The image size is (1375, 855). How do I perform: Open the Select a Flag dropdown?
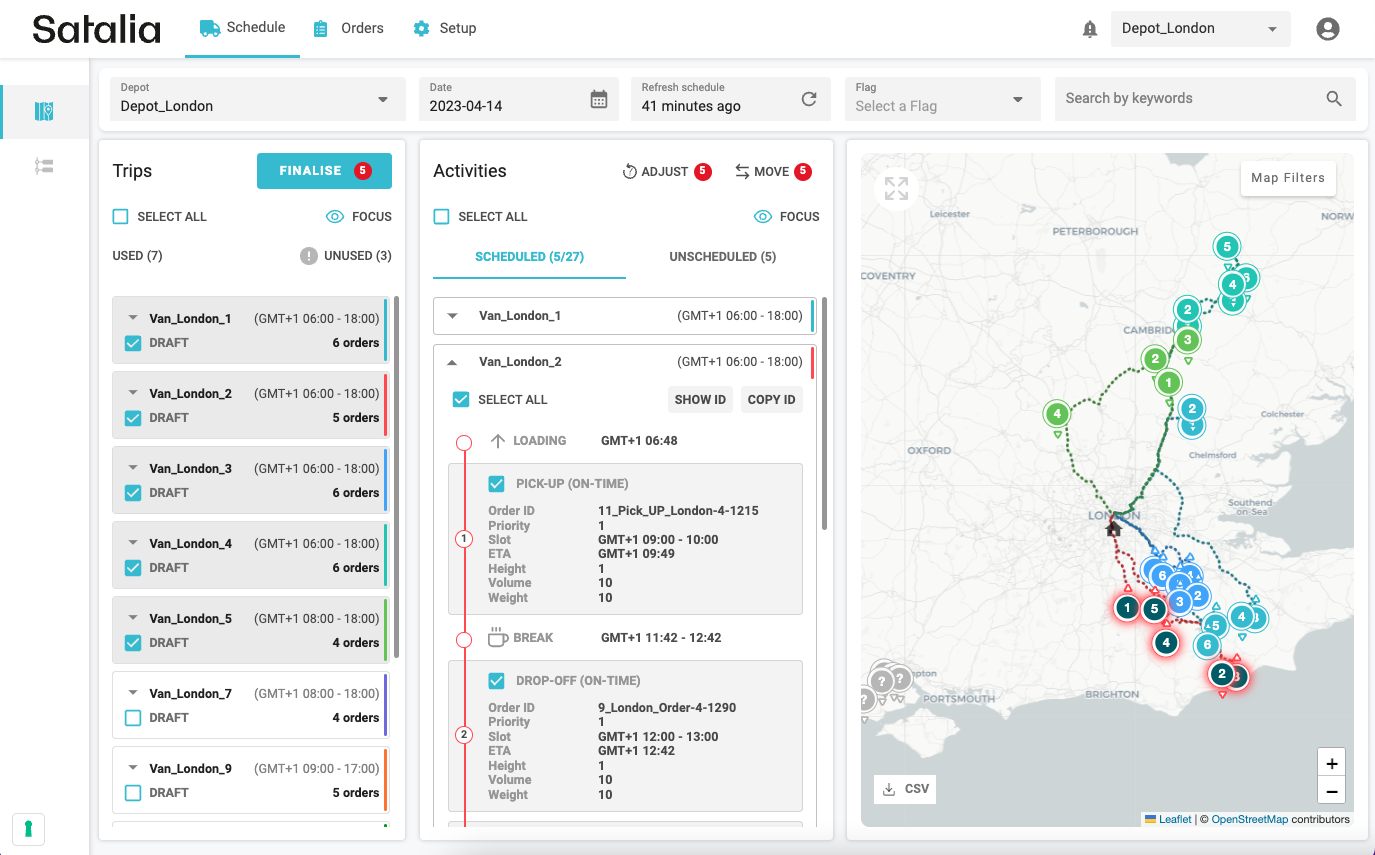pos(941,99)
